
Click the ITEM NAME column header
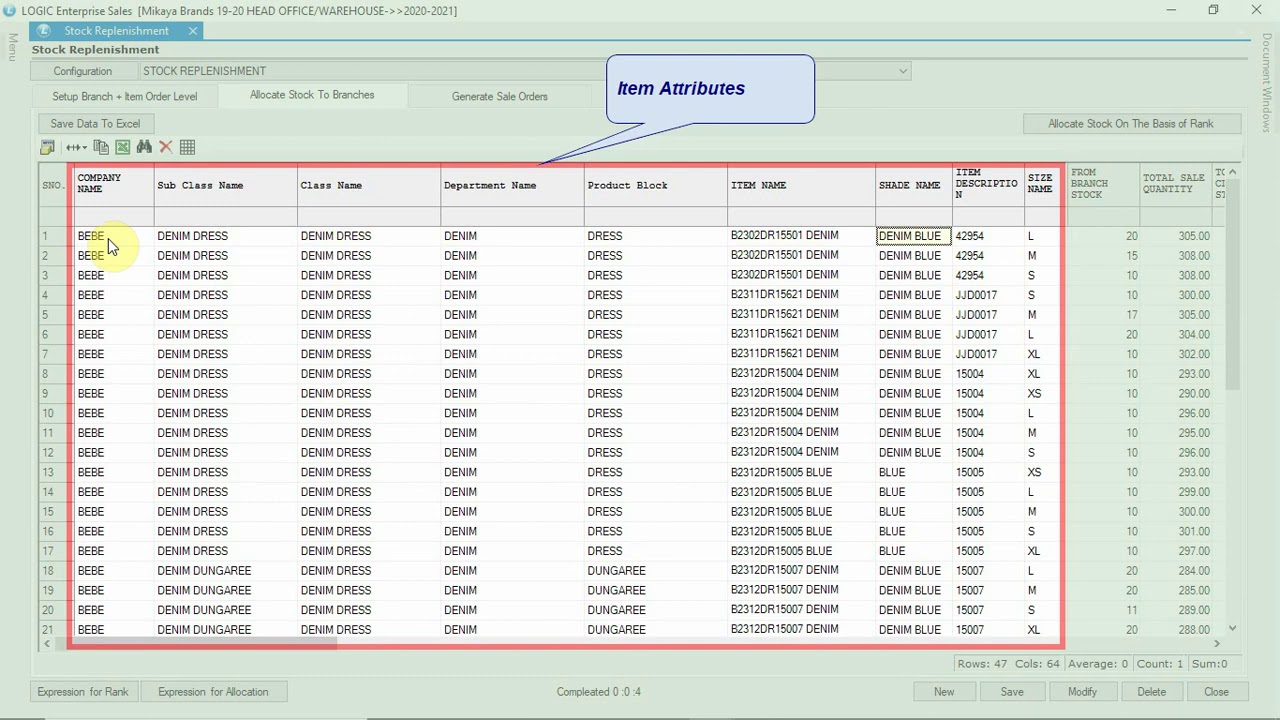[801, 185]
